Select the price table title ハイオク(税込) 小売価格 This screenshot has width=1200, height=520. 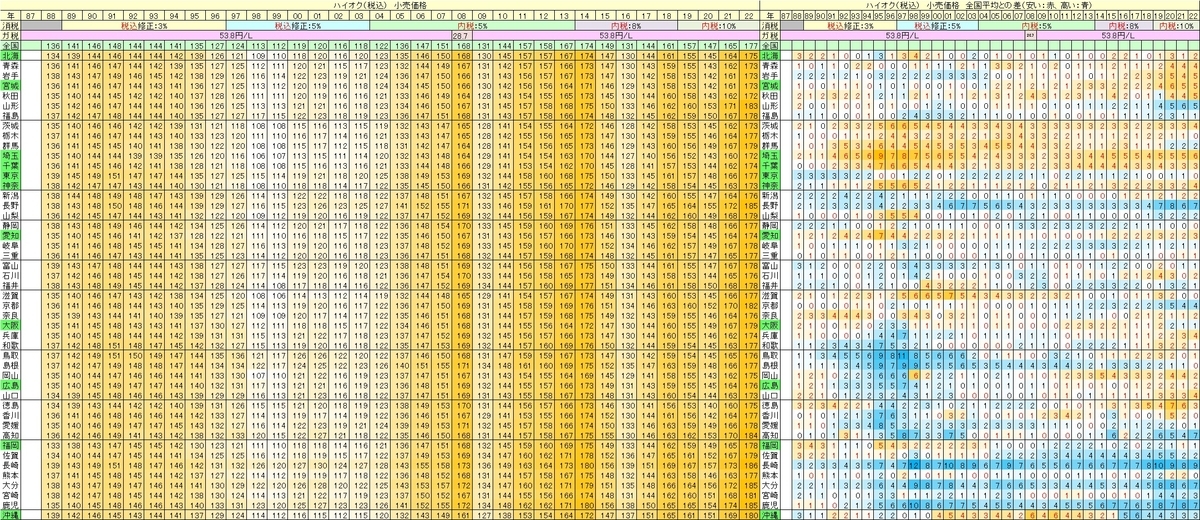click(x=380, y=5)
